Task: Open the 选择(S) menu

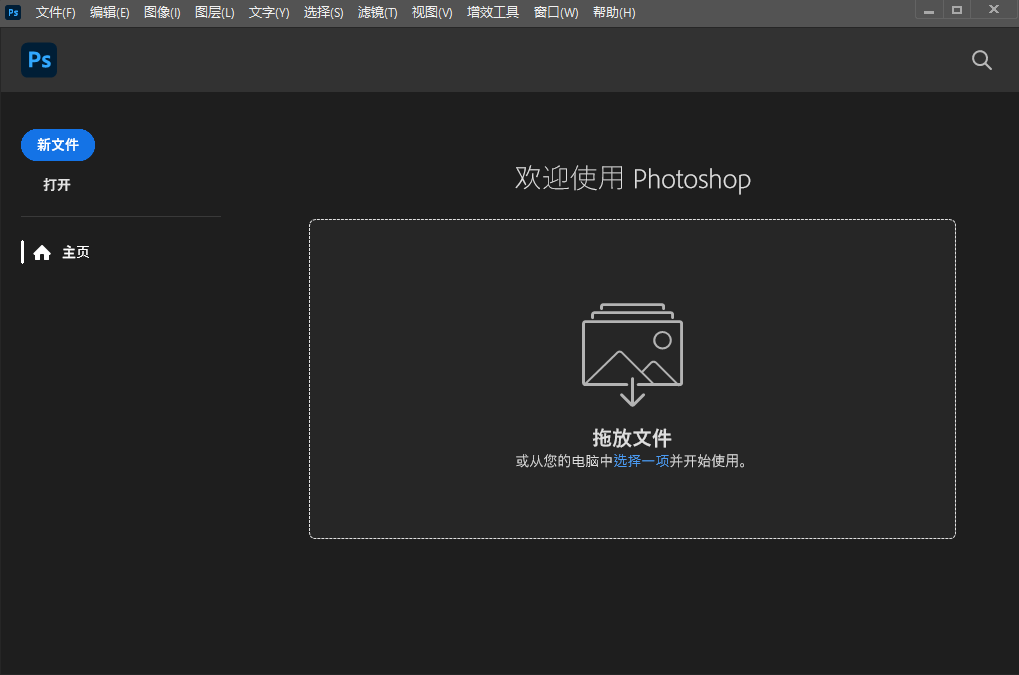Action: (x=323, y=12)
